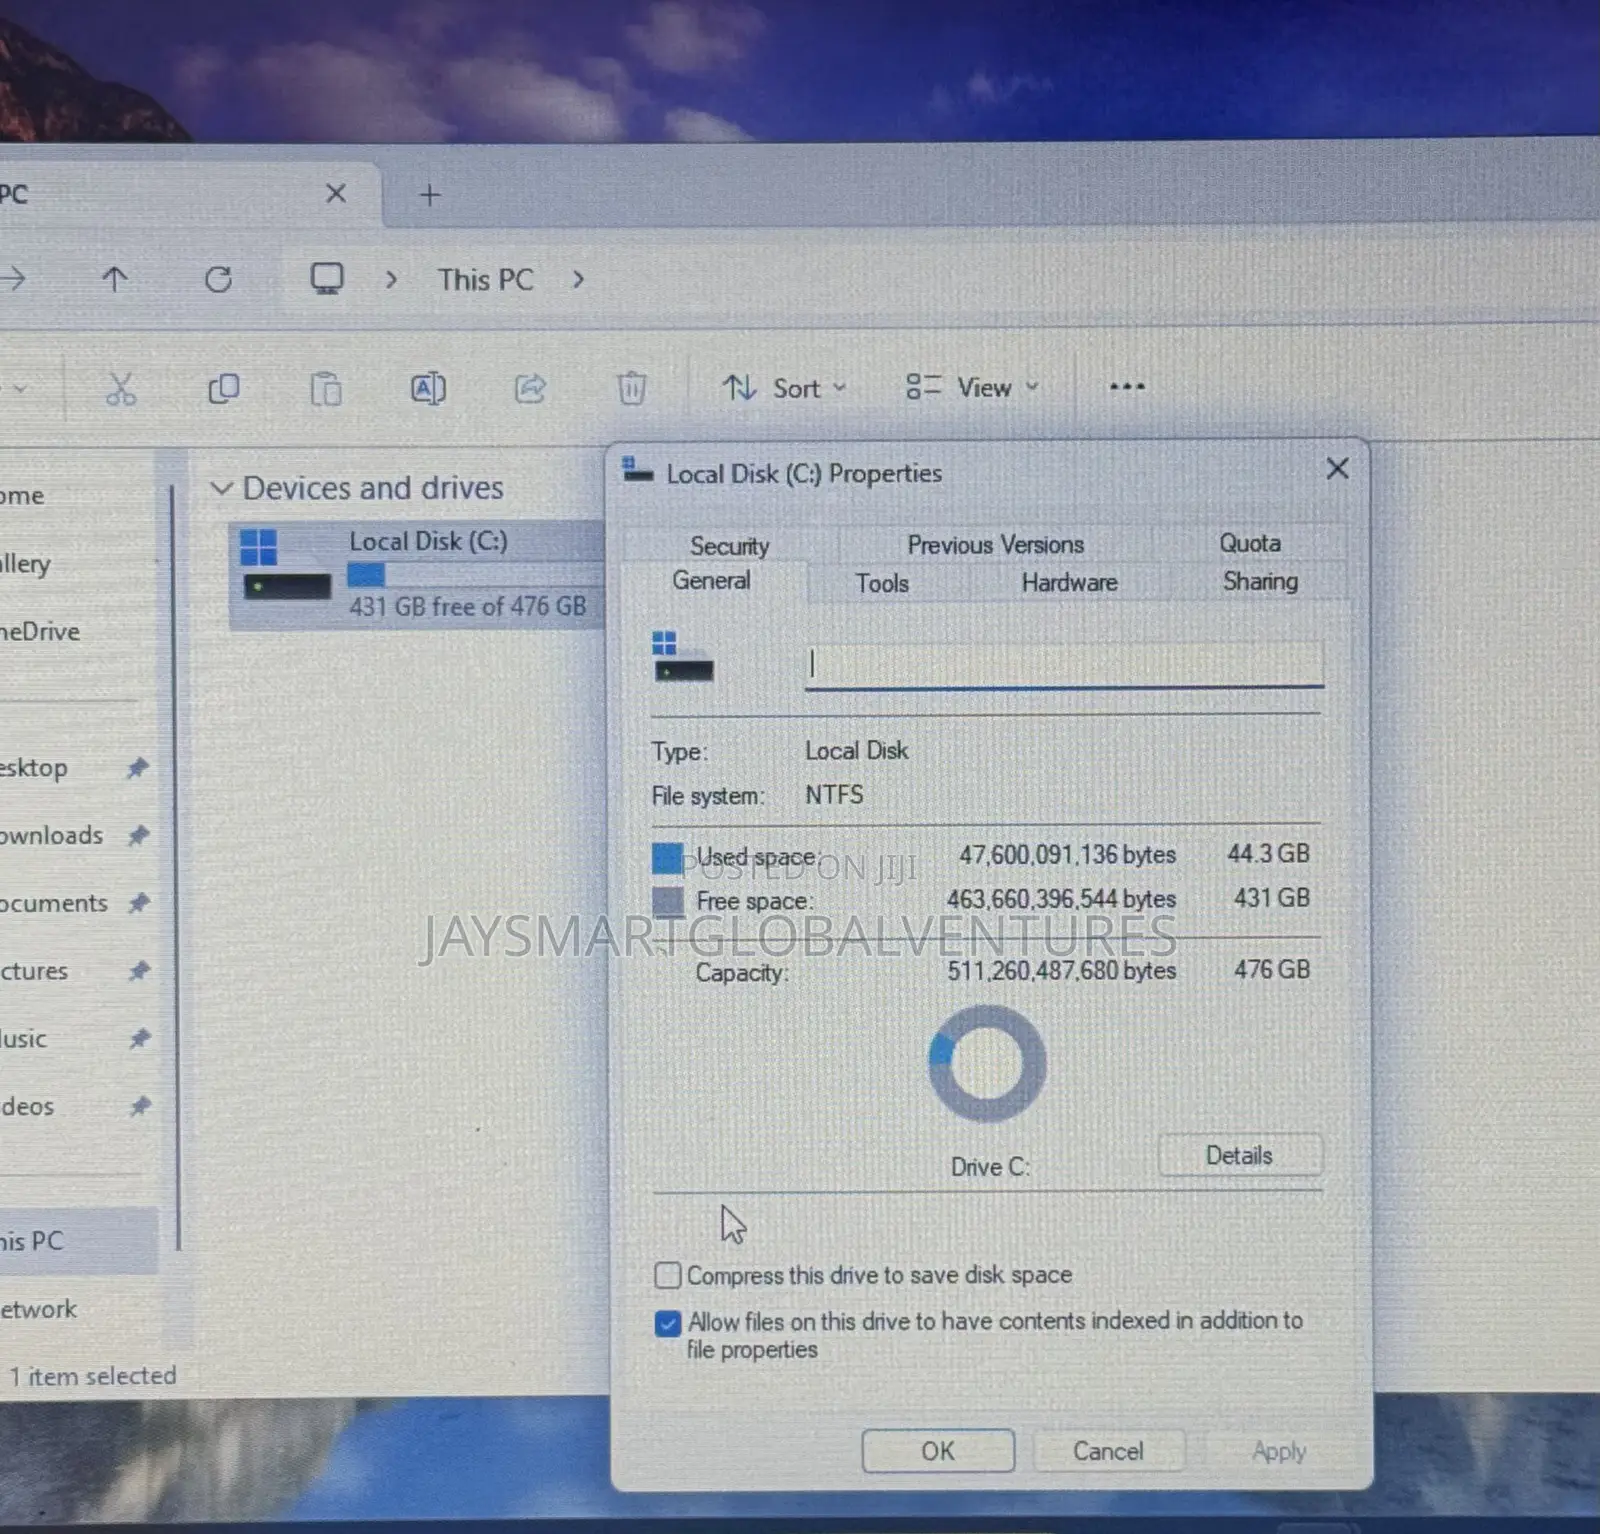
Task: Close the This PC Explorer tab
Action: 336,193
